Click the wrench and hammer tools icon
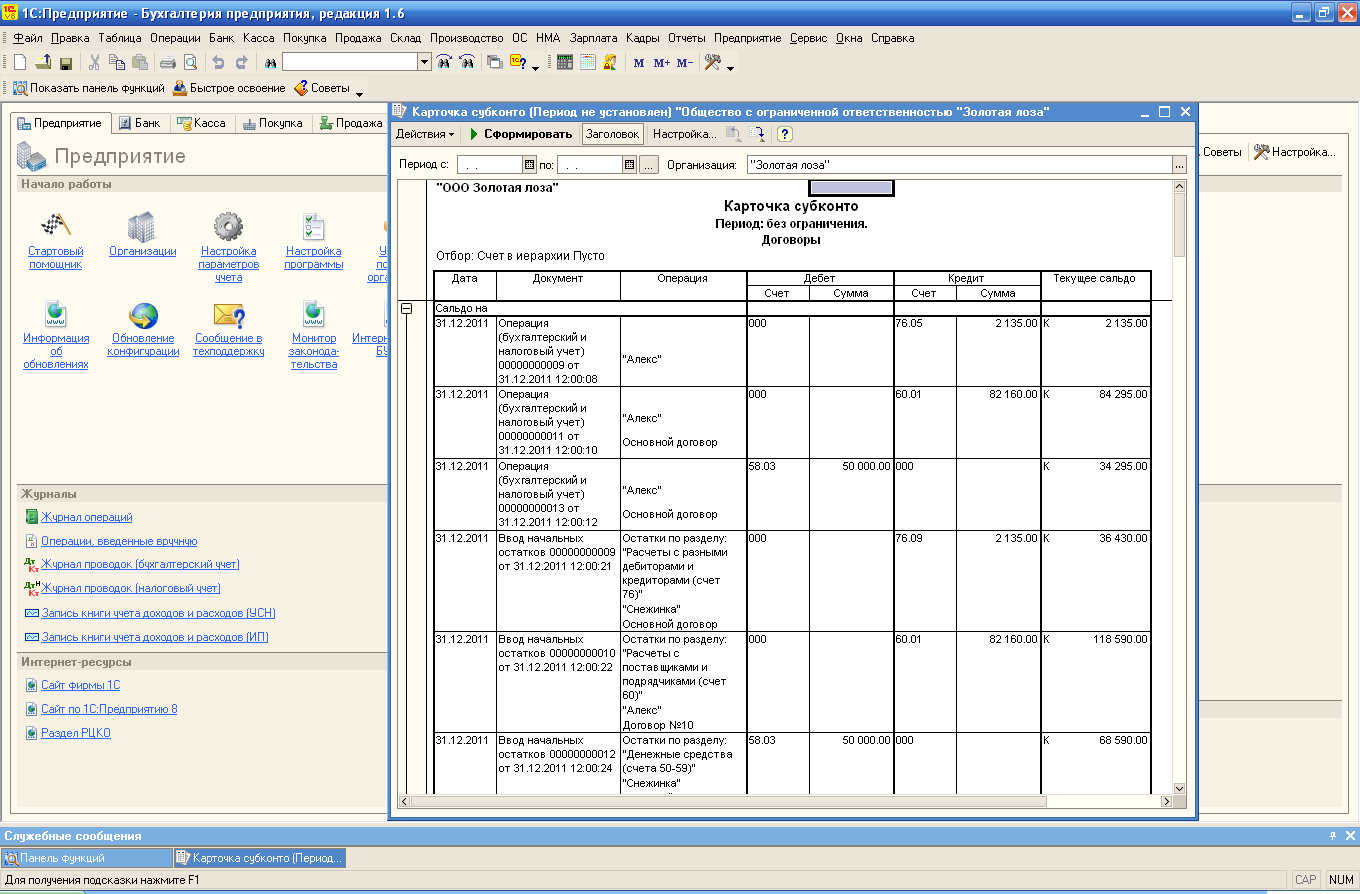This screenshot has width=1360, height=894. [713, 62]
